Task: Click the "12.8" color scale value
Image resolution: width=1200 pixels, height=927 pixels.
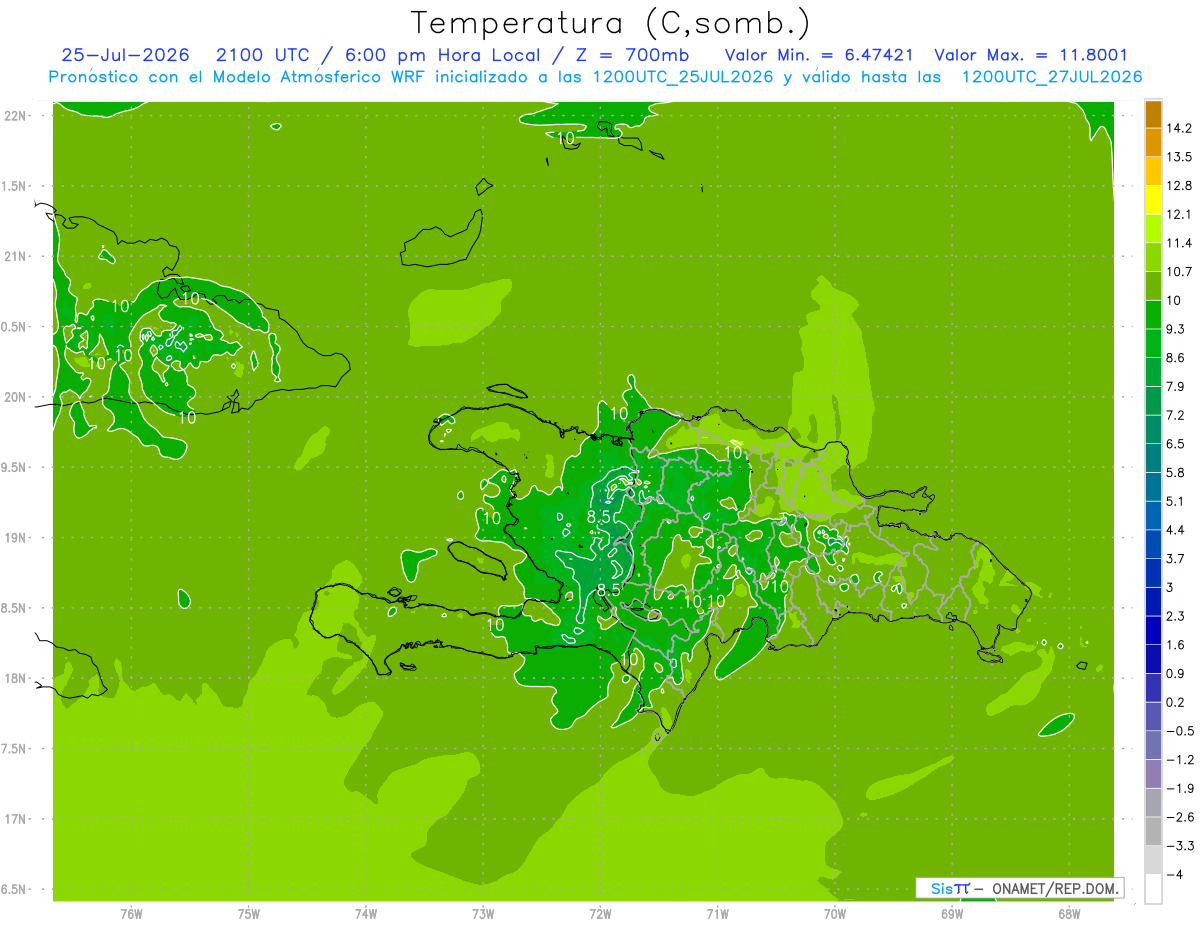Action: pyautogui.click(x=1180, y=186)
